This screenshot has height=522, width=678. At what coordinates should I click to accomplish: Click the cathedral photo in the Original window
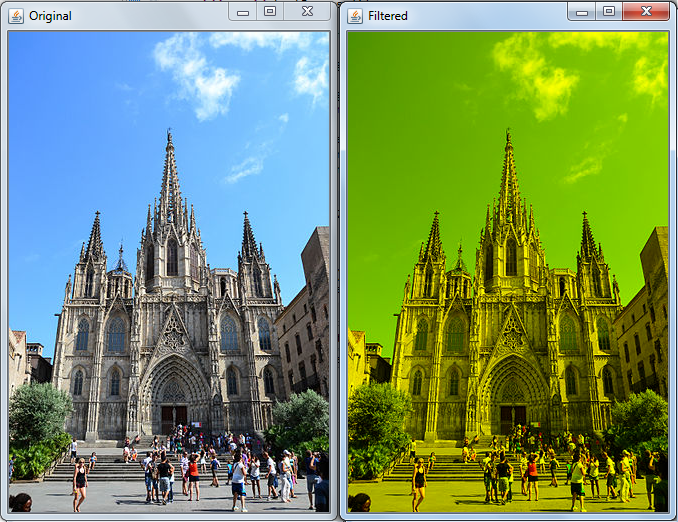169,272
